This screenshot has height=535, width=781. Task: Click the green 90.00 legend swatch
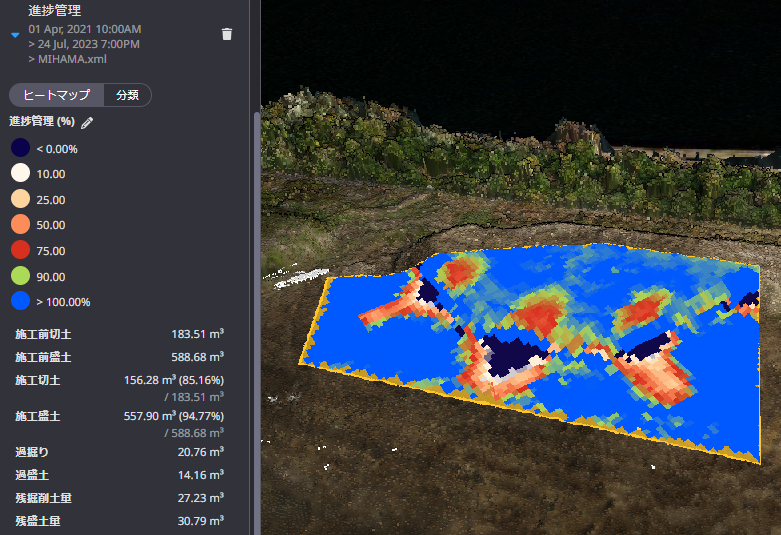pos(20,276)
